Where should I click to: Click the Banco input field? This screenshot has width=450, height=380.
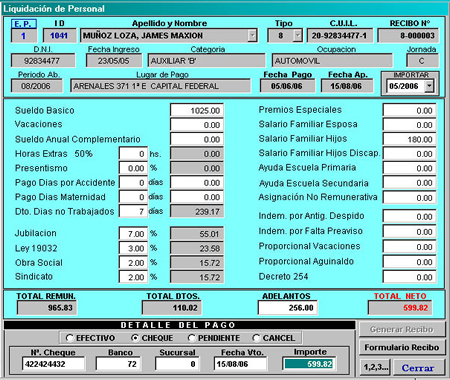point(118,364)
